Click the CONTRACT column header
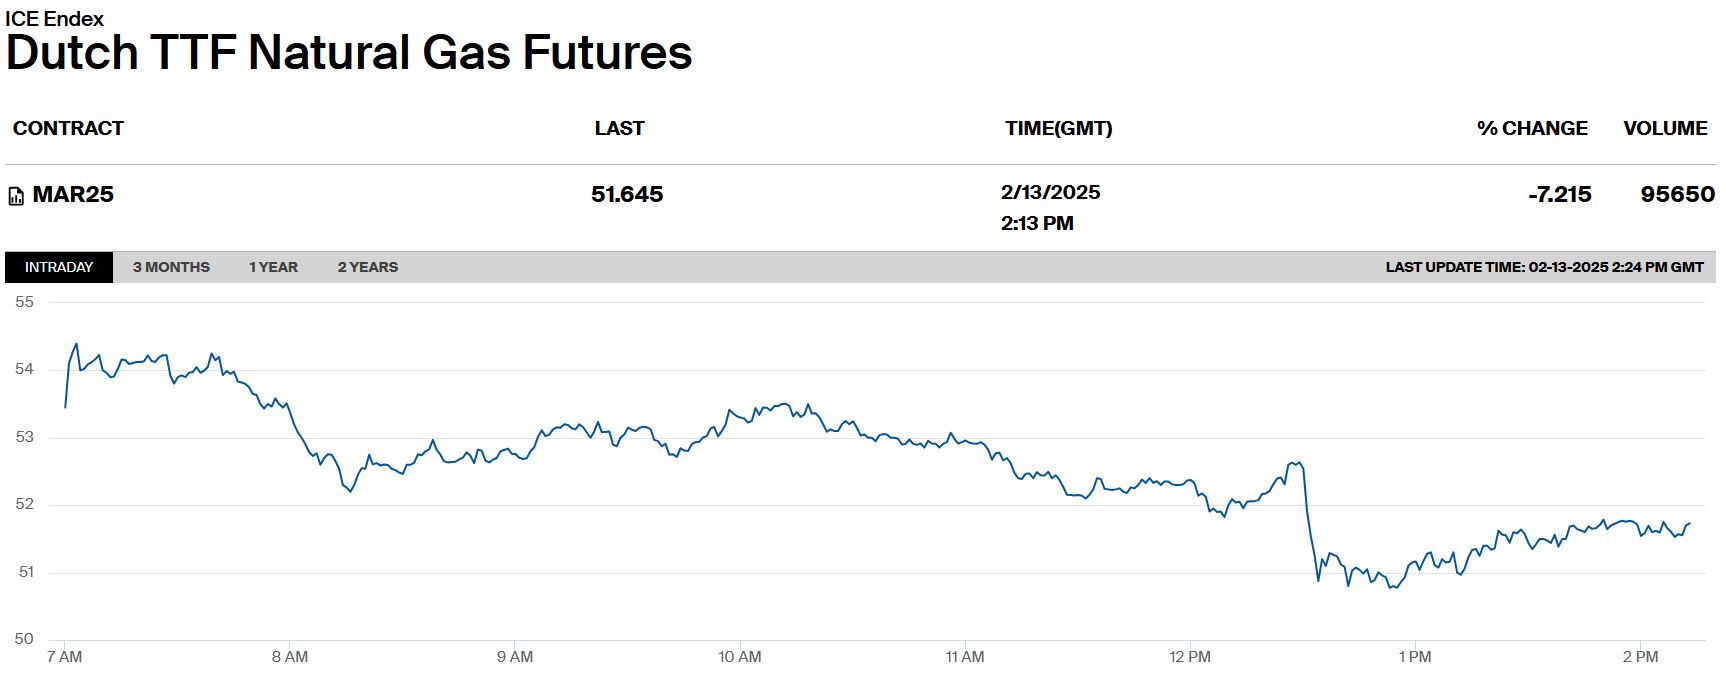Screen dimensions: 1726x698 click(68, 128)
